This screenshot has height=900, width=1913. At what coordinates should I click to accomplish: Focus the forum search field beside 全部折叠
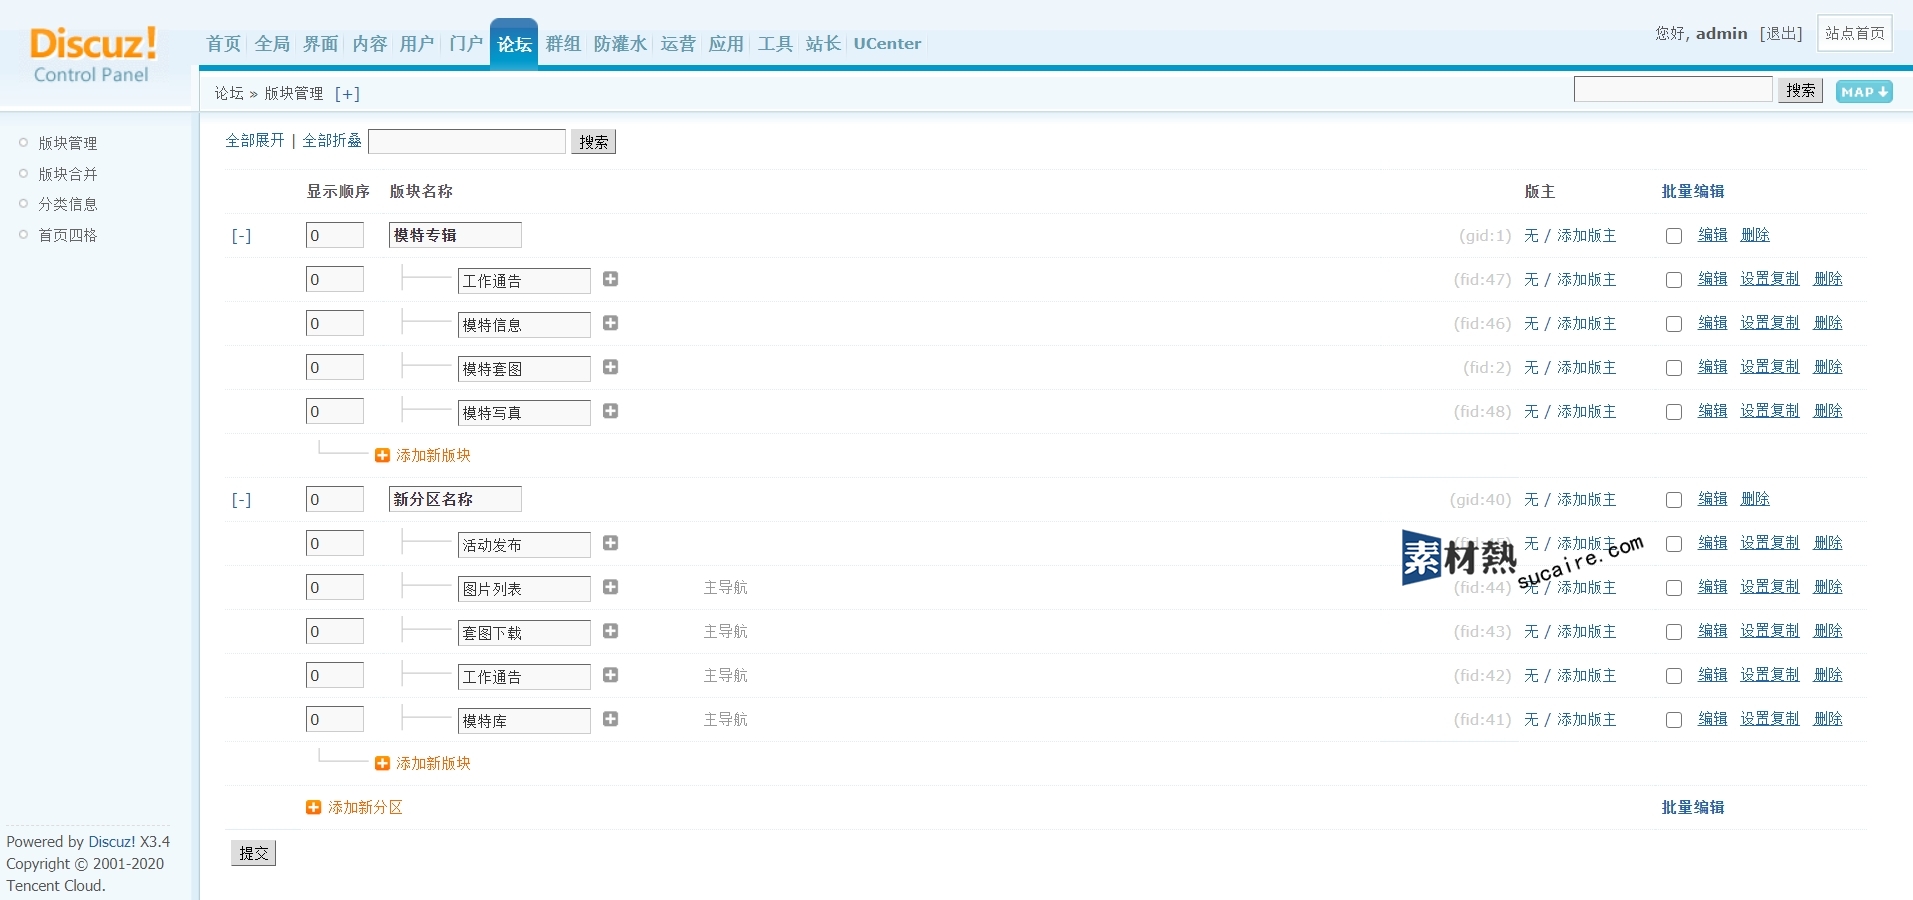click(467, 141)
